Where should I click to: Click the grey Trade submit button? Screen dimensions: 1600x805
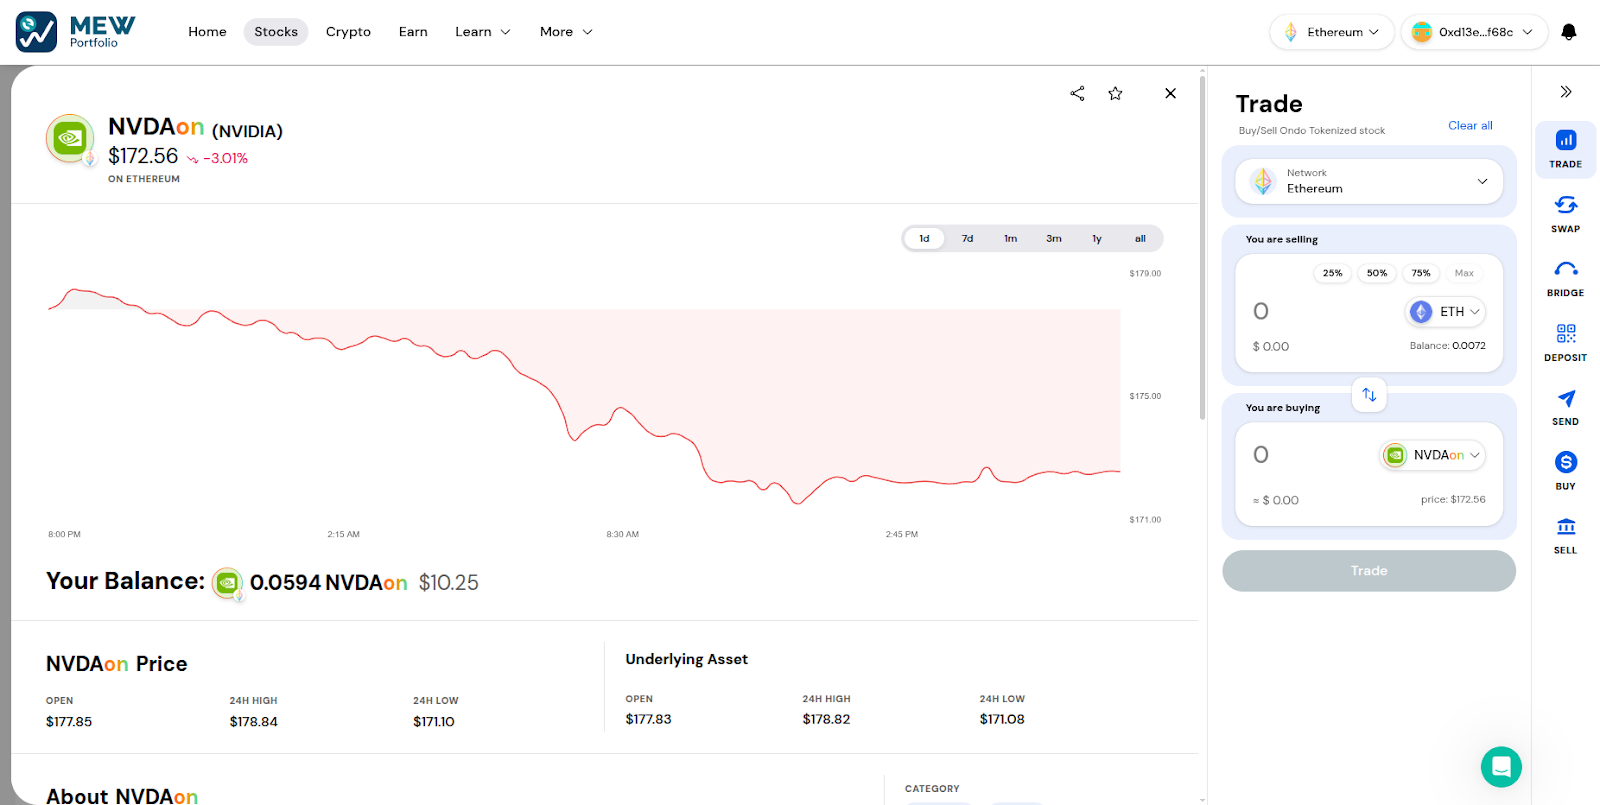(x=1369, y=571)
